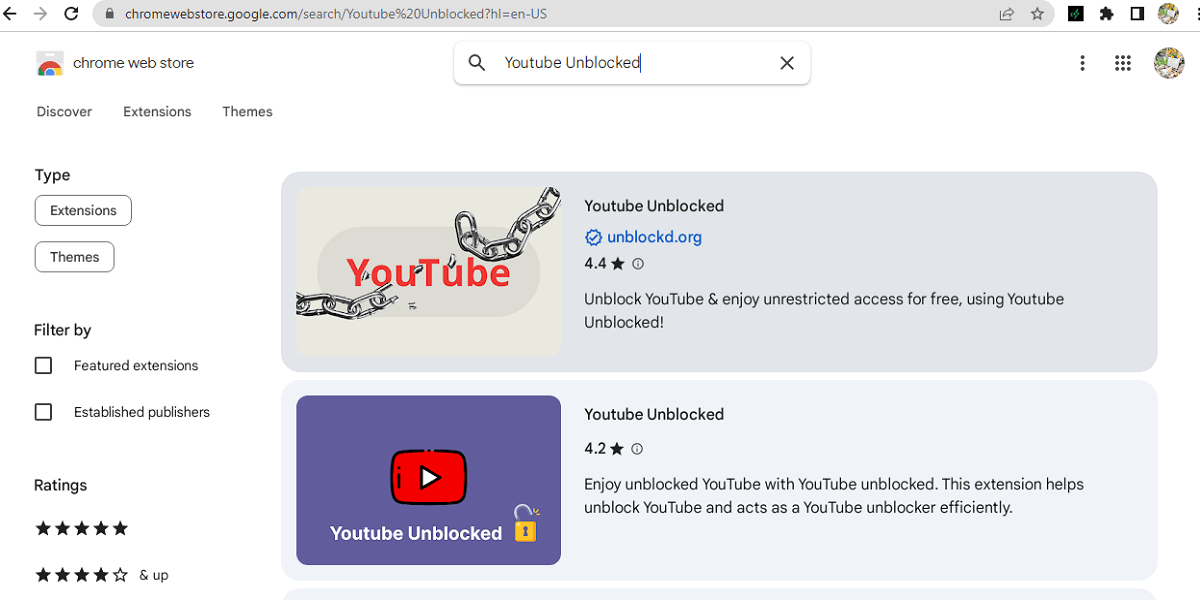
Task: Open first Youtube Unblocked result title
Action: (x=654, y=206)
